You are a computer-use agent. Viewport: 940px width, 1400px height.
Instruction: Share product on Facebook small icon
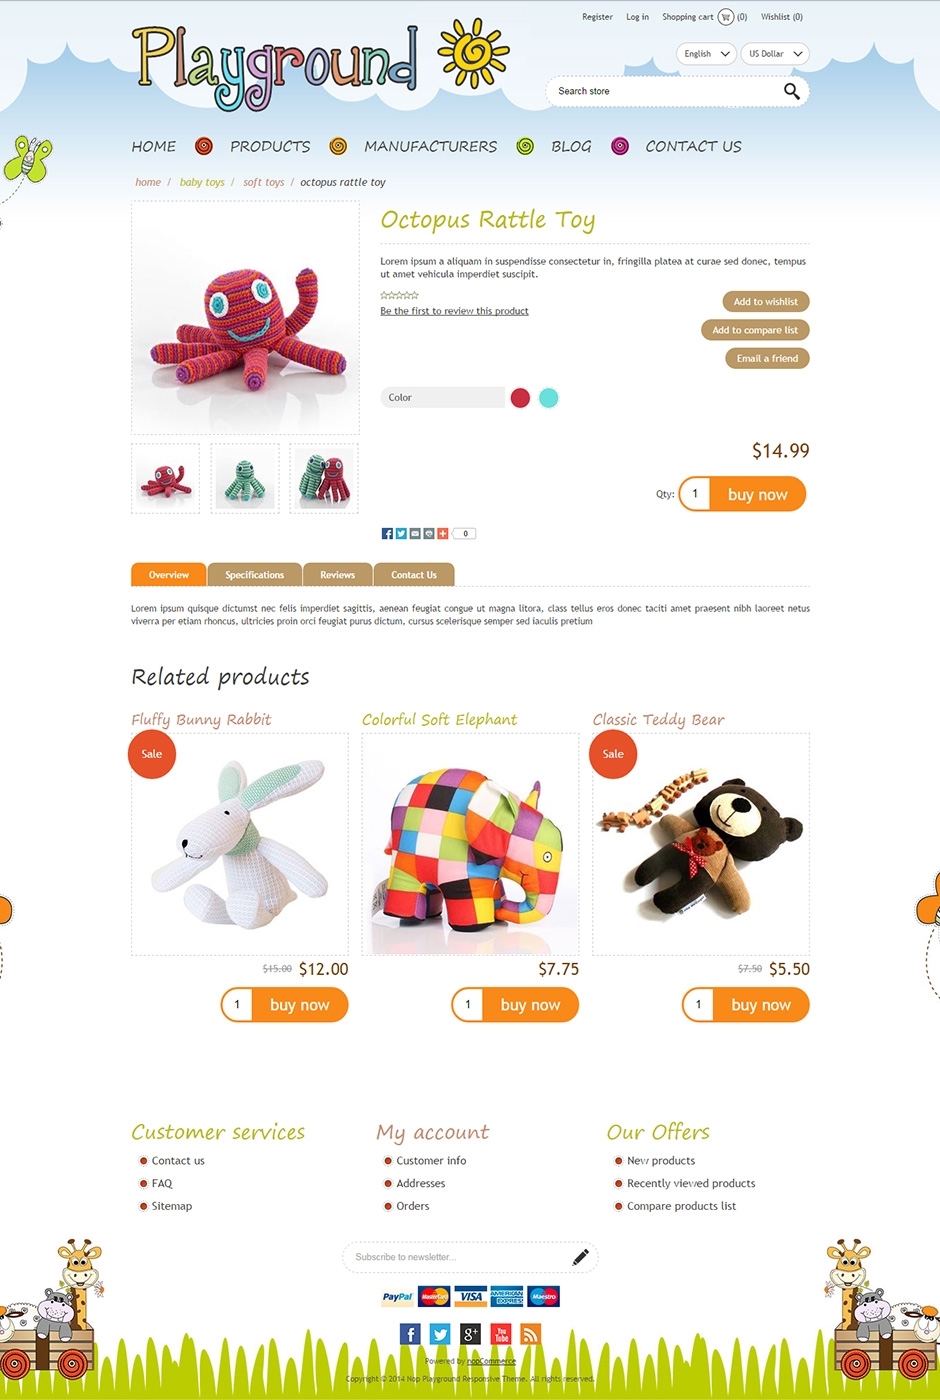pyautogui.click(x=387, y=534)
